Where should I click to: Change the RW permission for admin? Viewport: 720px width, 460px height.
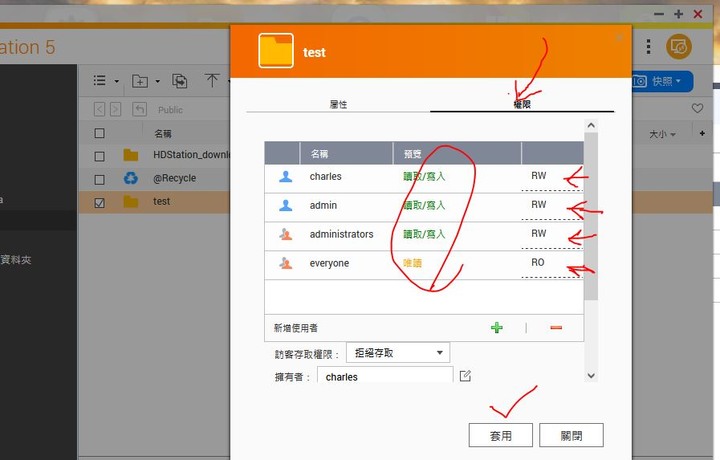[552, 205]
